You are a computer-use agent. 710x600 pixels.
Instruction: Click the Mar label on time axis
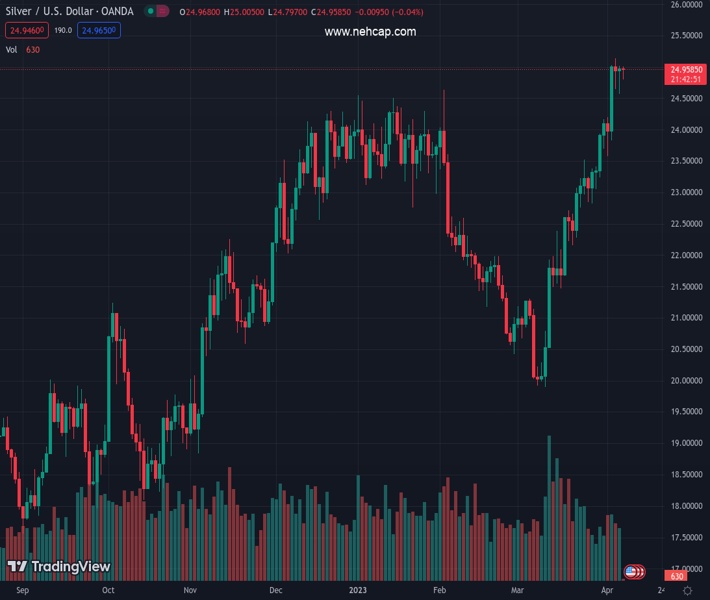(516, 591)
